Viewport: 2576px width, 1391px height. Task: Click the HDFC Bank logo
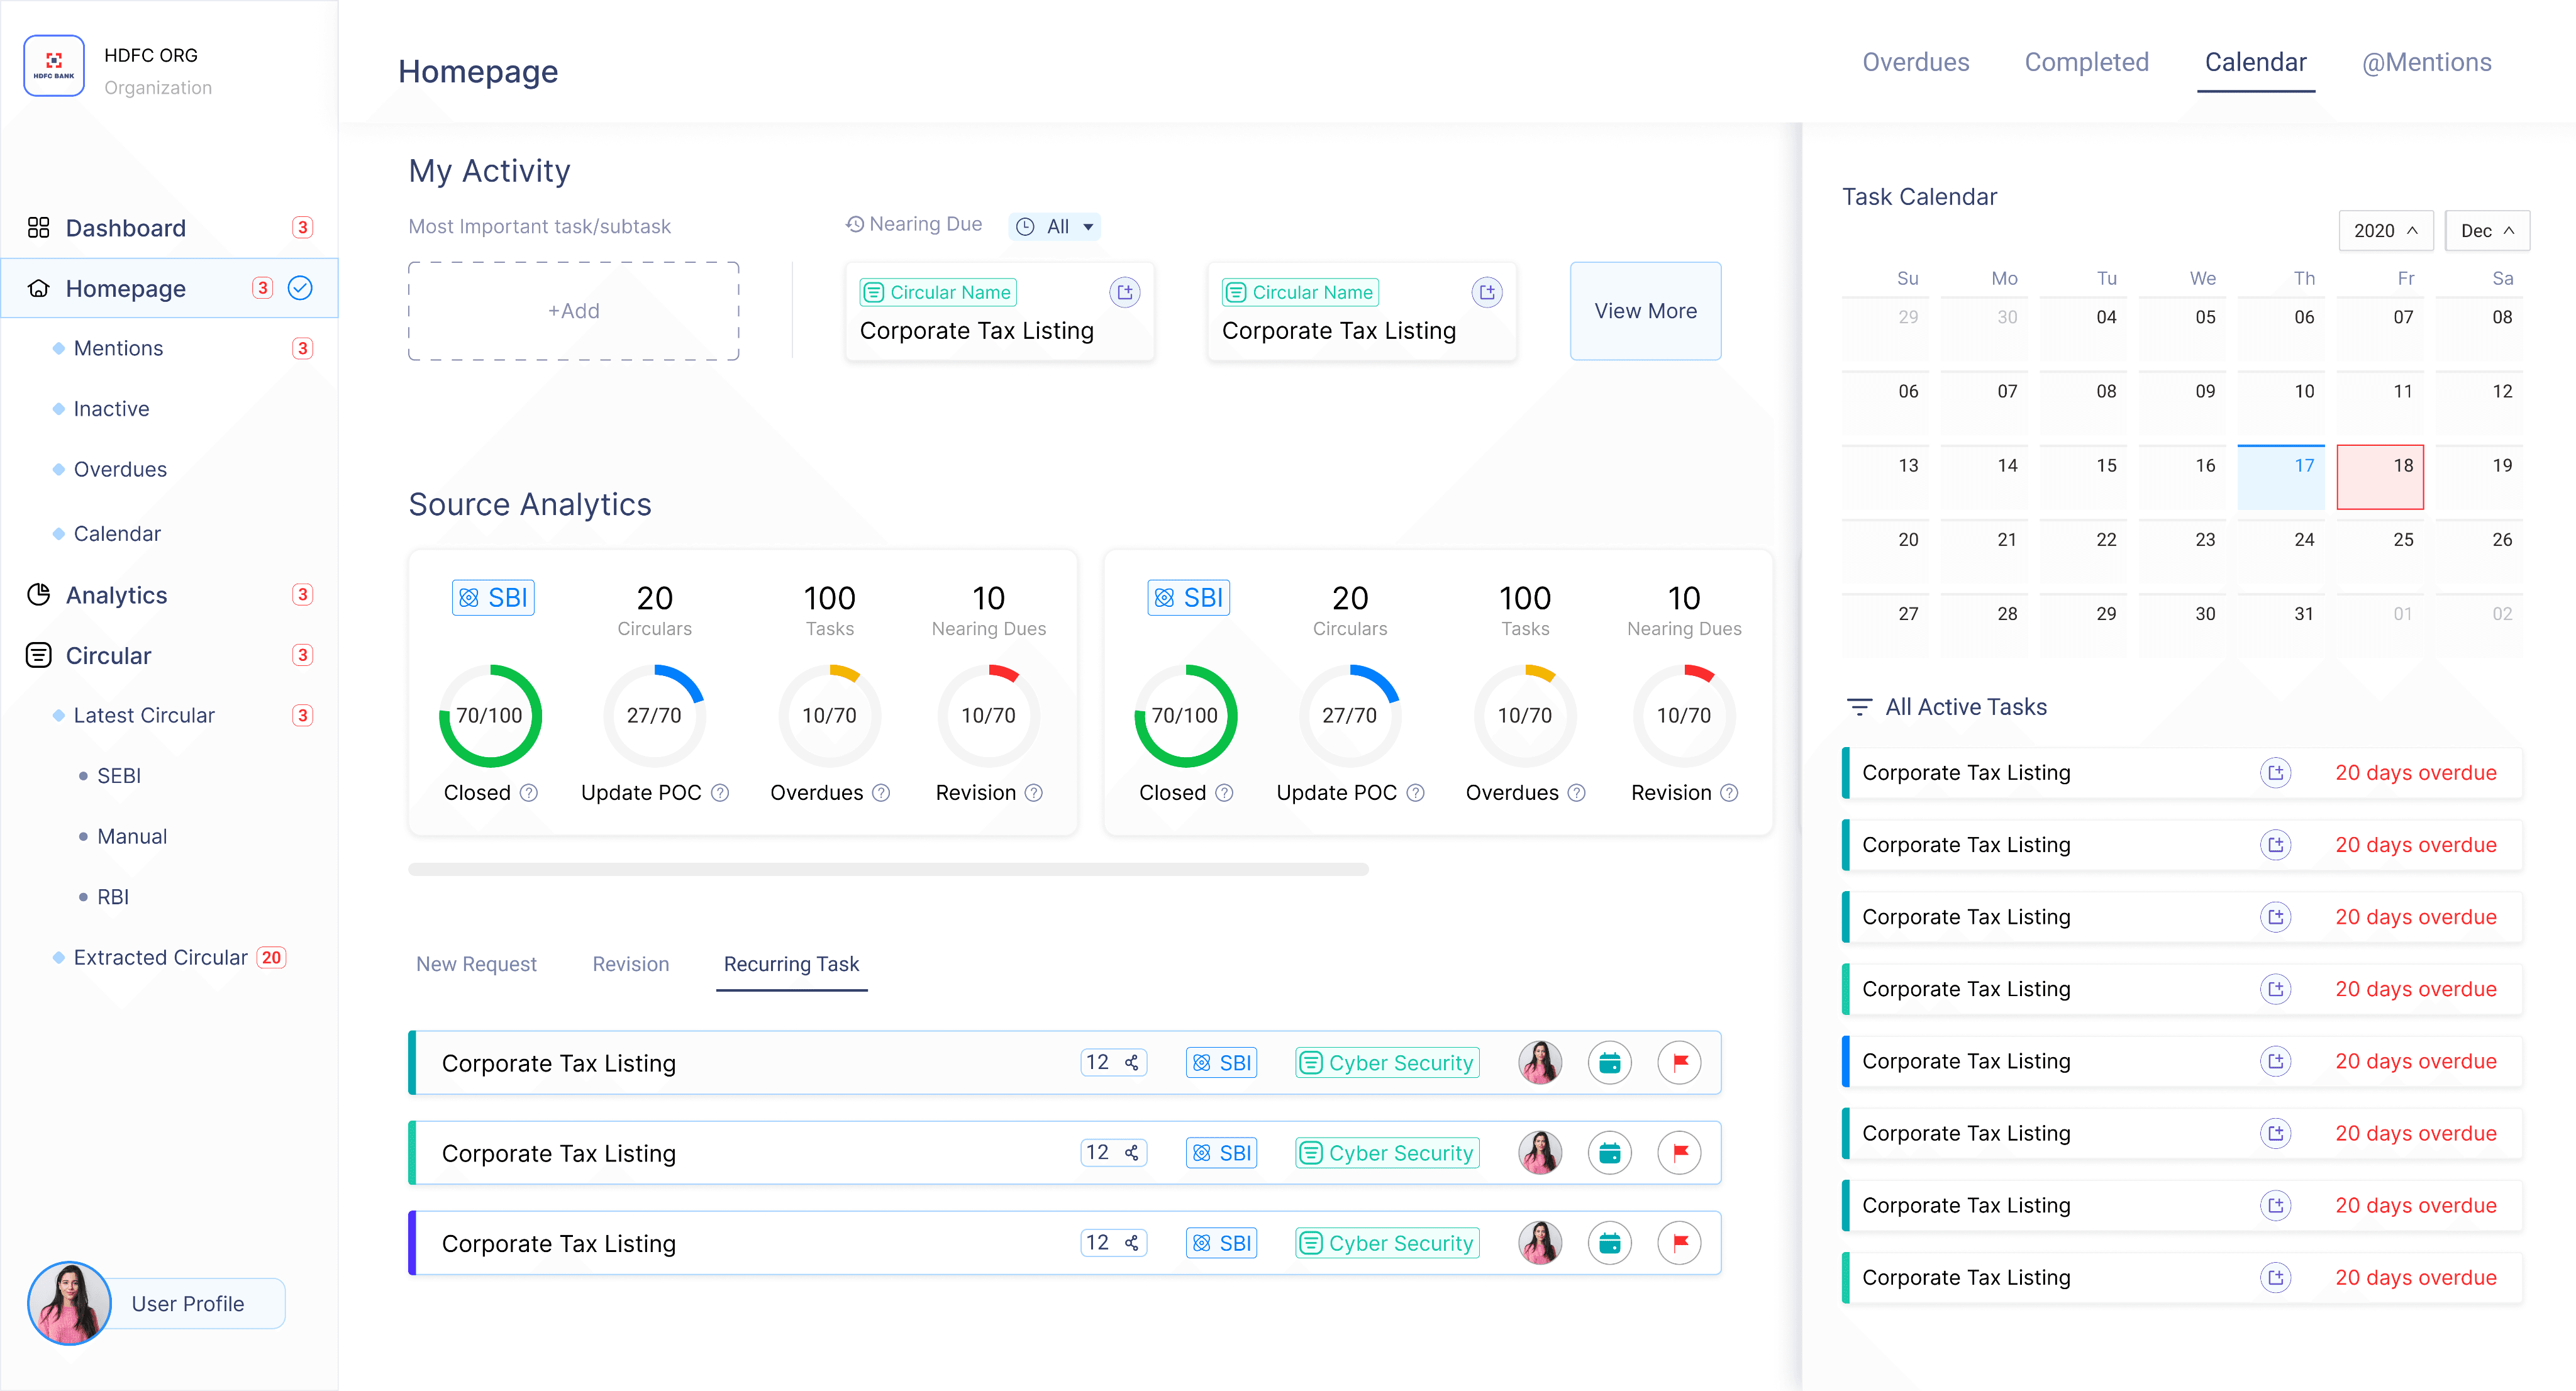tap(54, 66)
